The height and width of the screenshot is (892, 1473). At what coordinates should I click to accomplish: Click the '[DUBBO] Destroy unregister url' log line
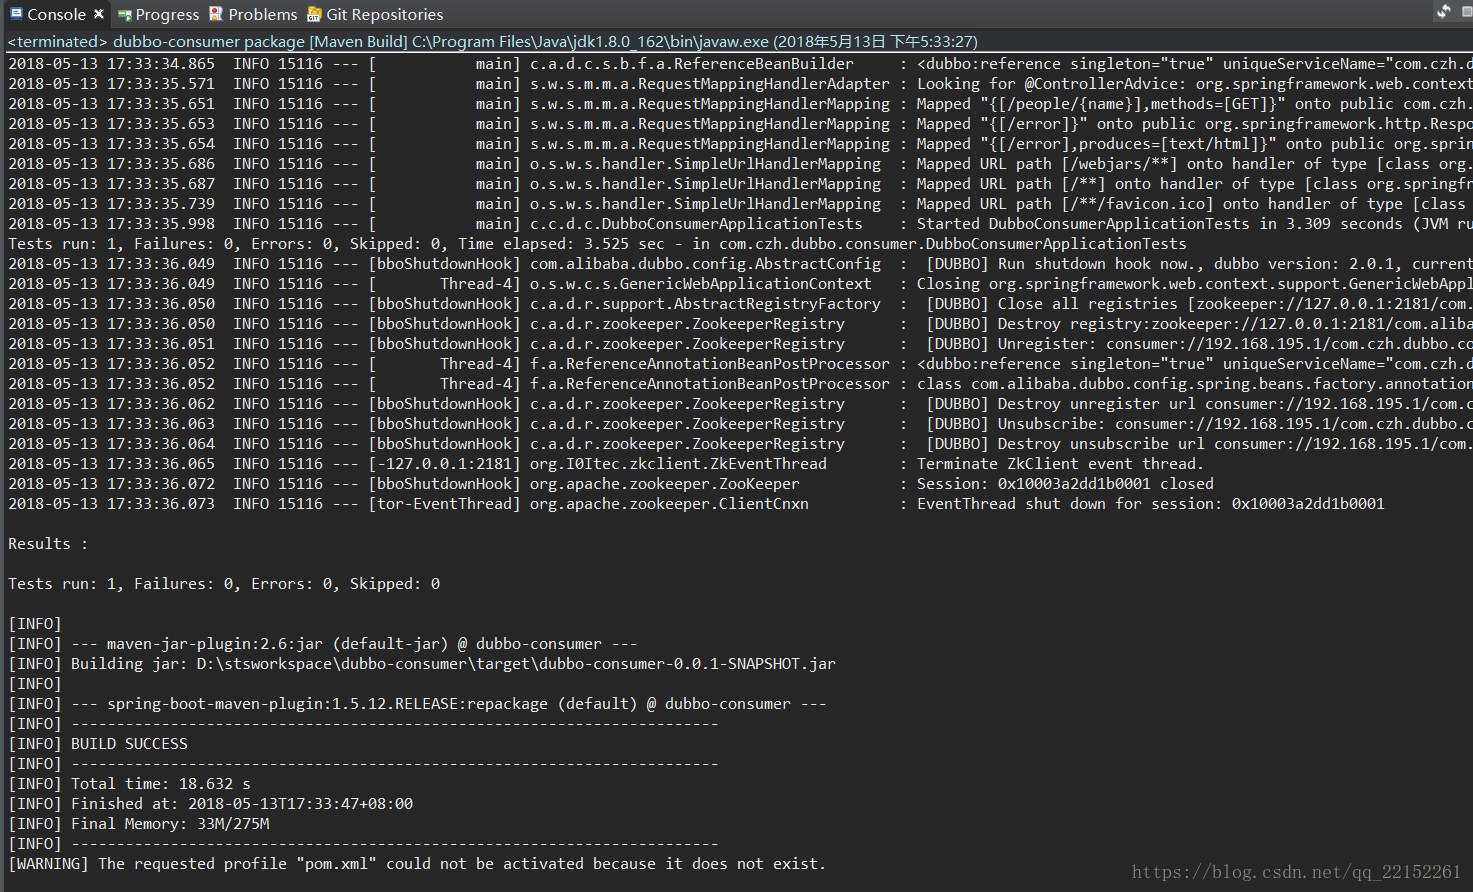point(740,404)
